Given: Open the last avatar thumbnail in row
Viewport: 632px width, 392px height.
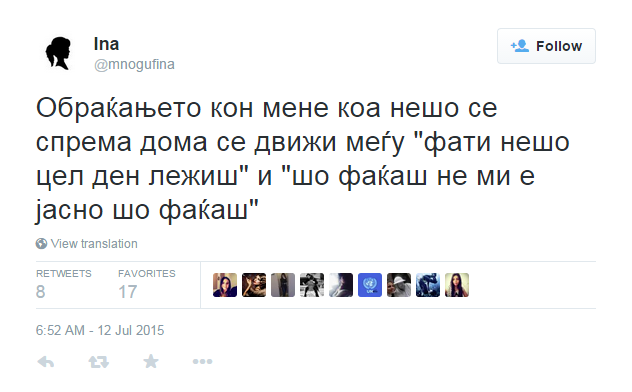Looking at the screenshot, I should pos(457,285).
